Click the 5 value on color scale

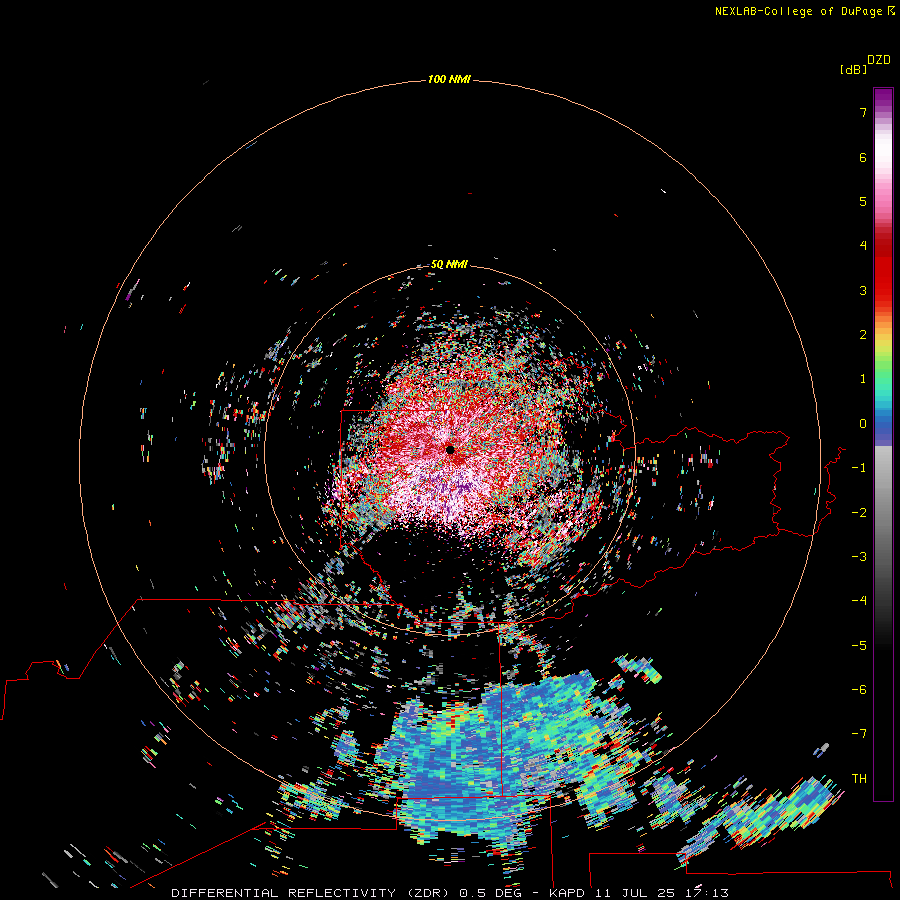863,201
